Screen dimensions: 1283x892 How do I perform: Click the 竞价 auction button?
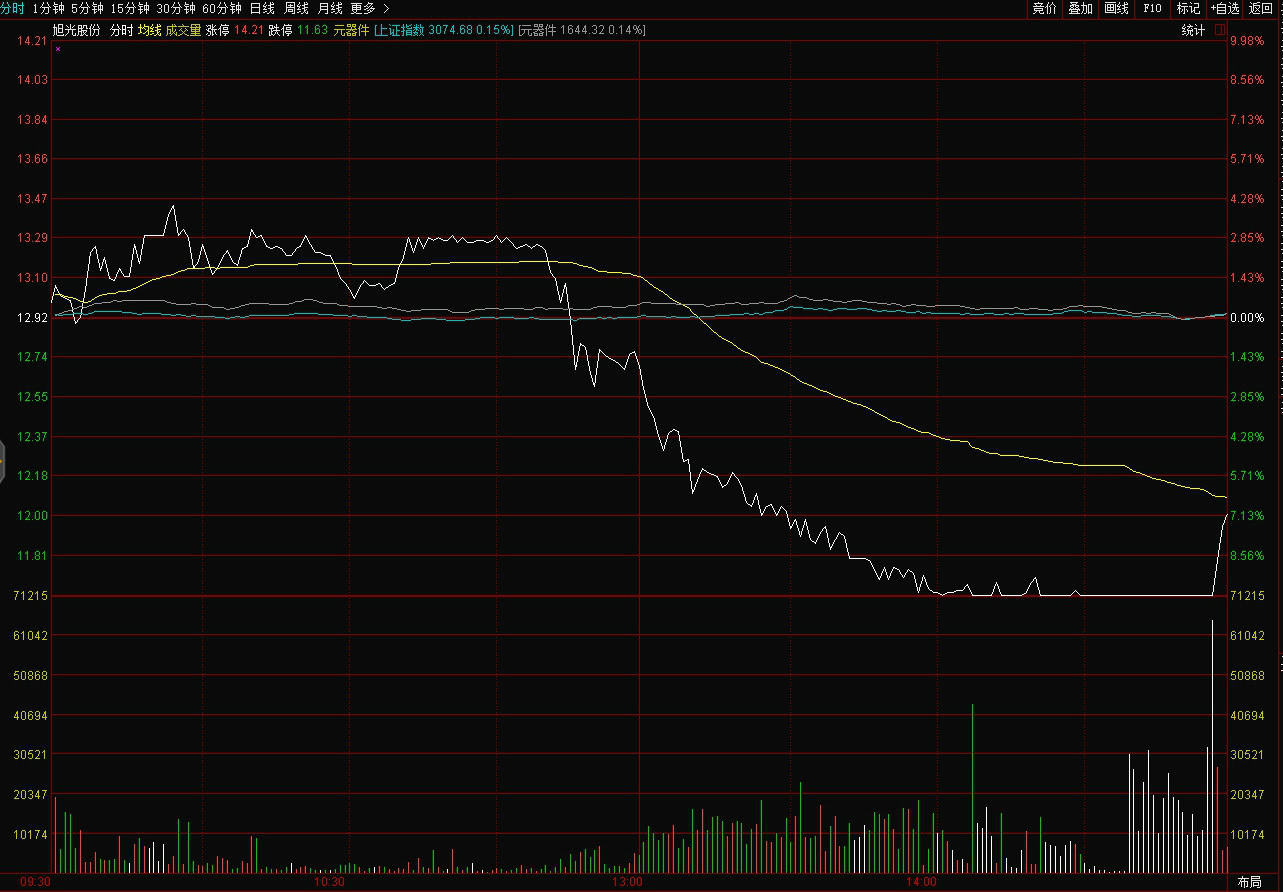pos(1044,8)
